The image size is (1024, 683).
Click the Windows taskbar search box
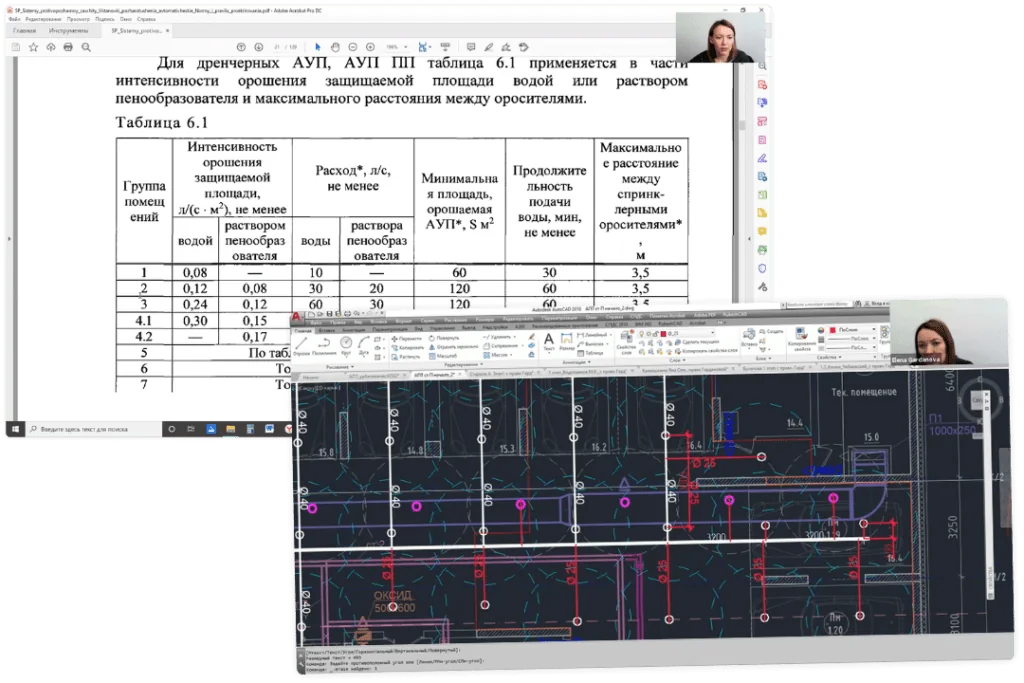click(x=91, y=429)
